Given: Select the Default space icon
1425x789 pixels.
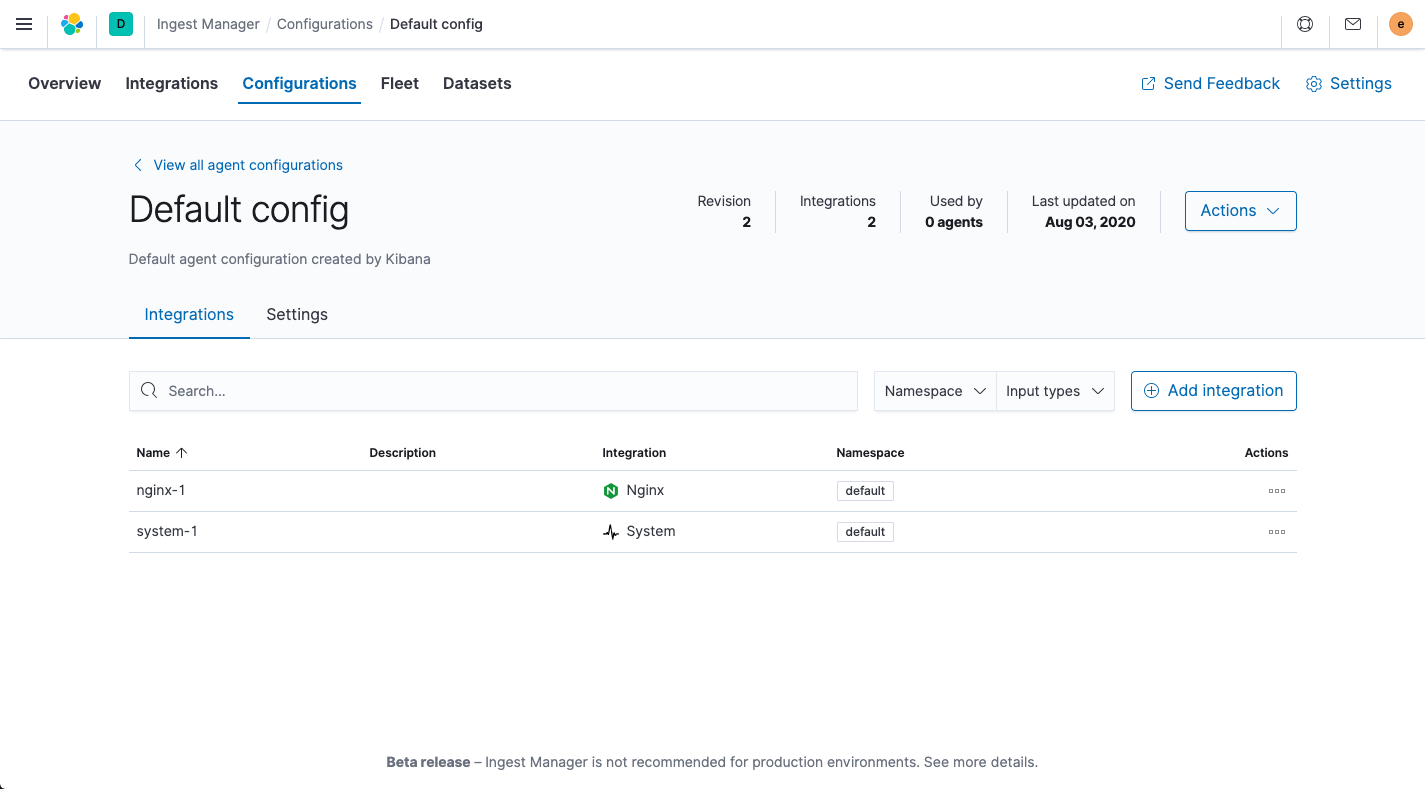Looking at the screenshot, I should coord(120,24).
